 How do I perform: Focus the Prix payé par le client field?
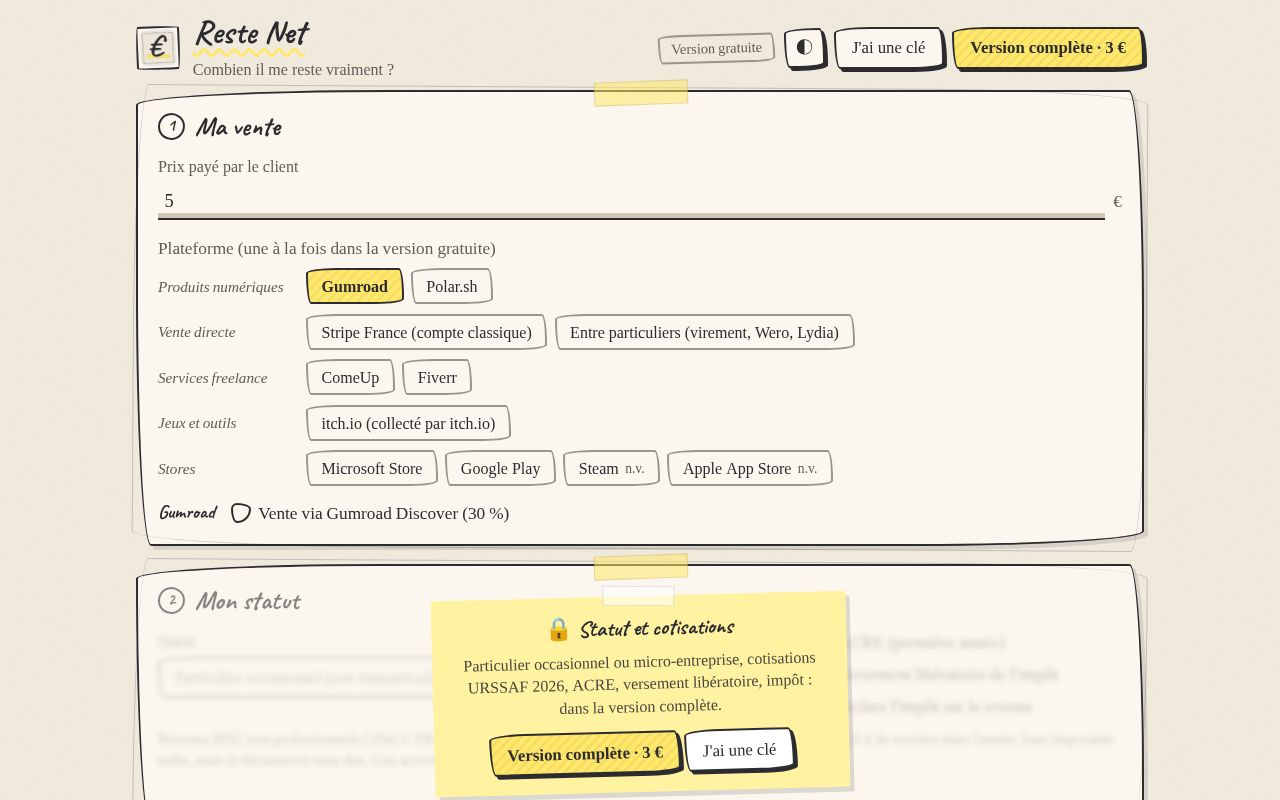pyautogui.click(x=631, y=201)
